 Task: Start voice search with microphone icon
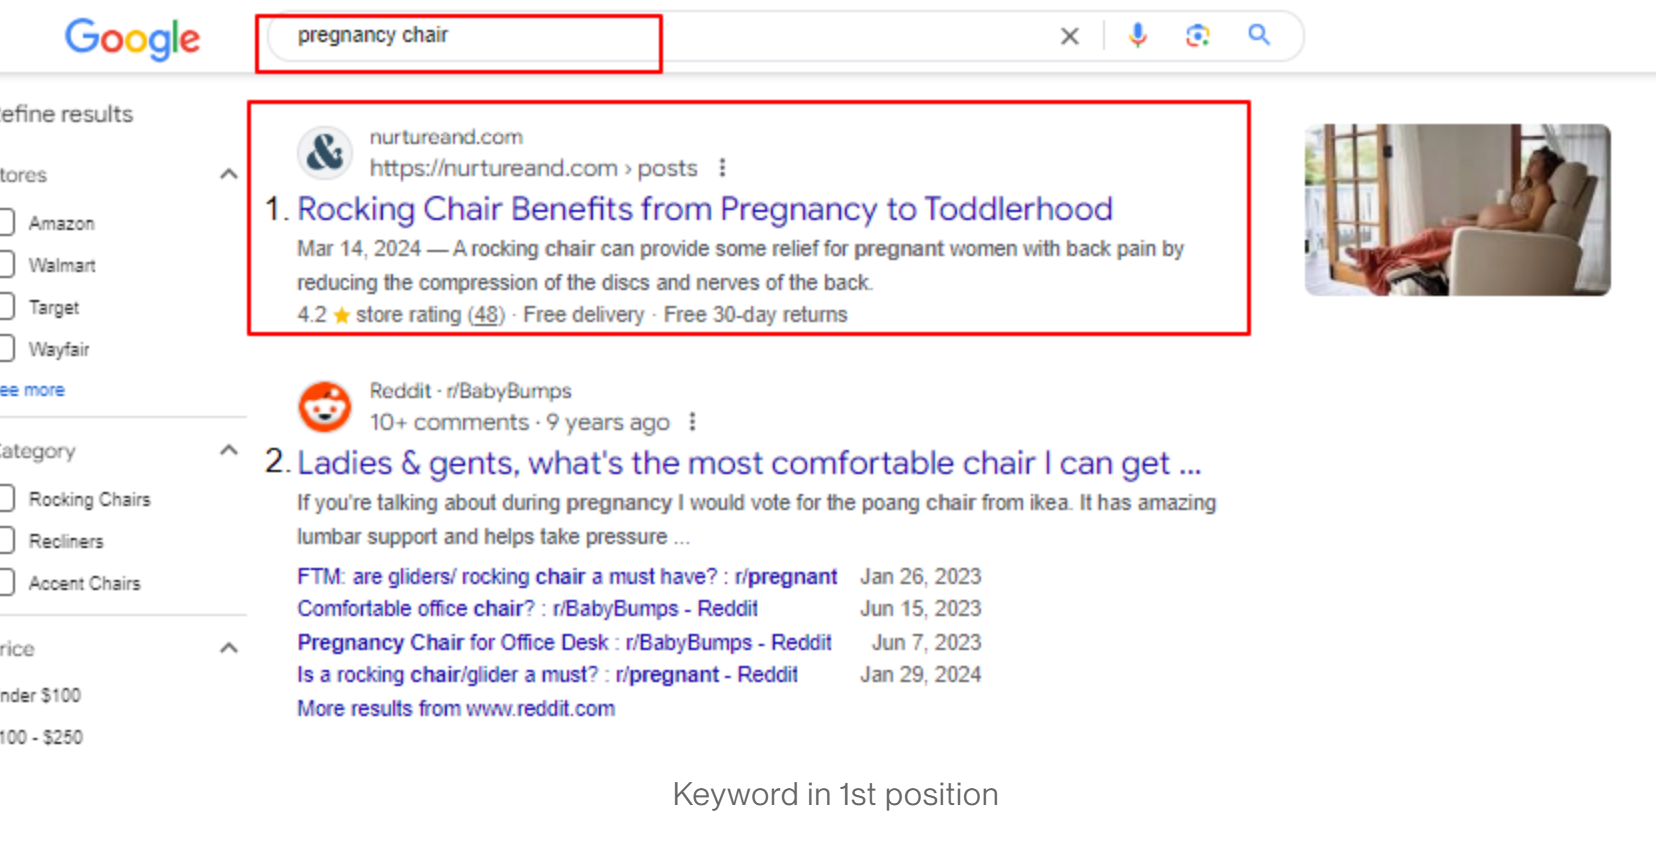coord(1138,36)
